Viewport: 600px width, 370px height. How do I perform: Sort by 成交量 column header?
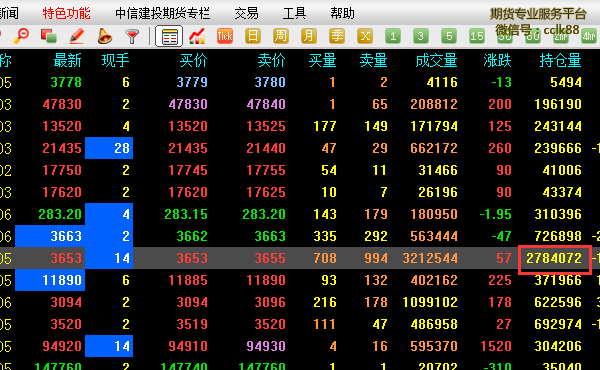pos(436,60)
